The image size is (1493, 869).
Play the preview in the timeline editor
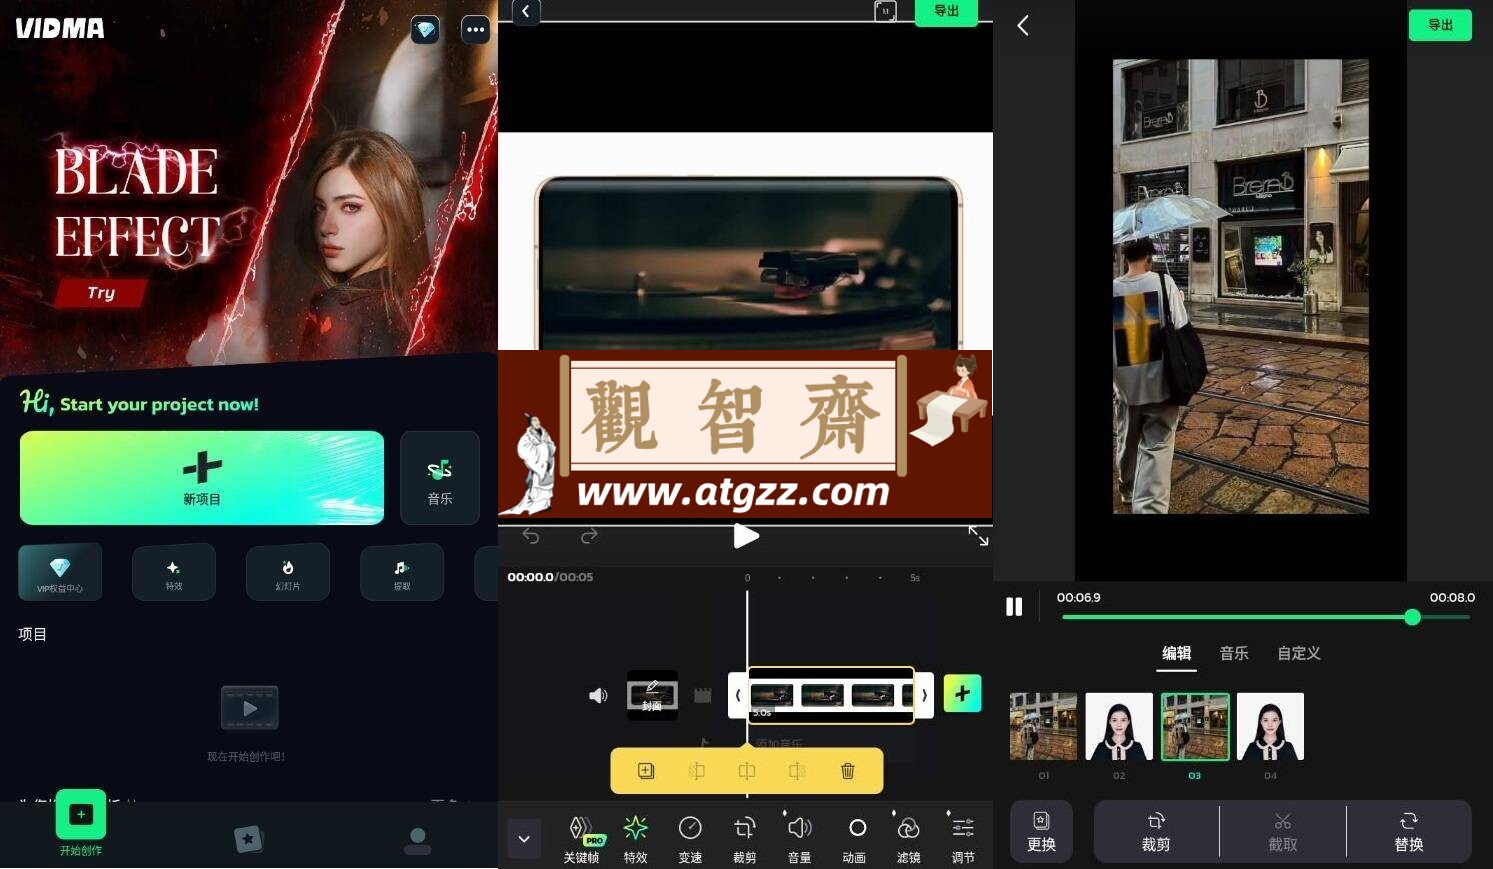pyautogui.click(x=746, y=537)
